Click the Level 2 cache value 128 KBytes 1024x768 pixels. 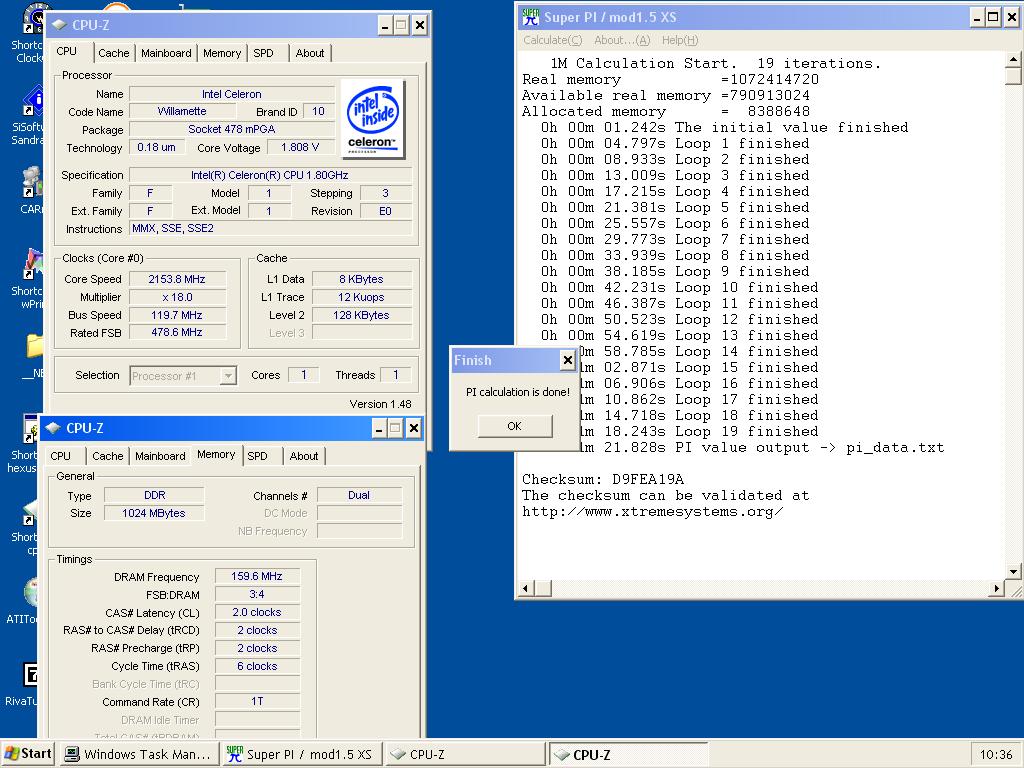[x=361, y=315]
